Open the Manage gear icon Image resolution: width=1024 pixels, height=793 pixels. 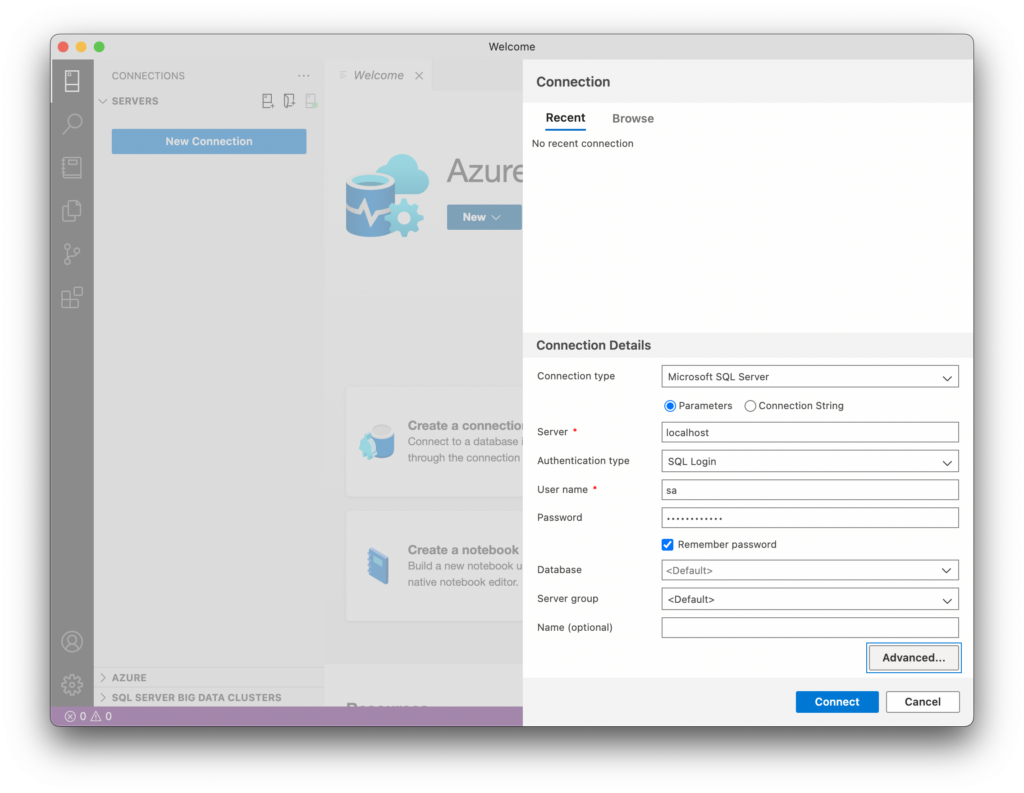pos(72,685)
